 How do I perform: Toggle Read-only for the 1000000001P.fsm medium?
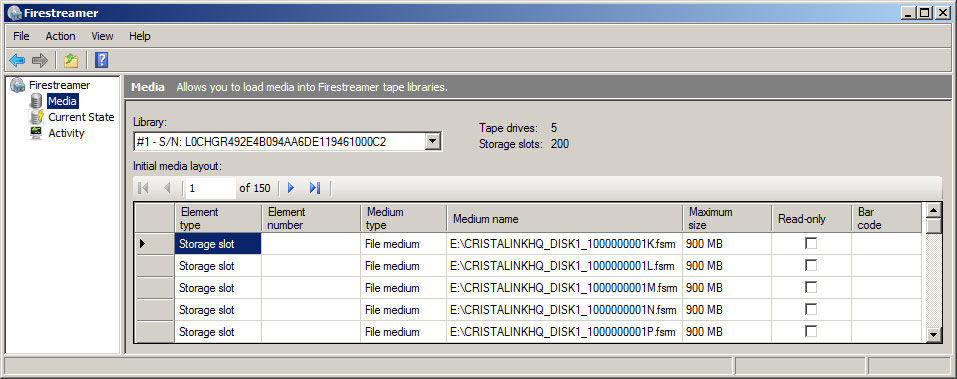811,331
